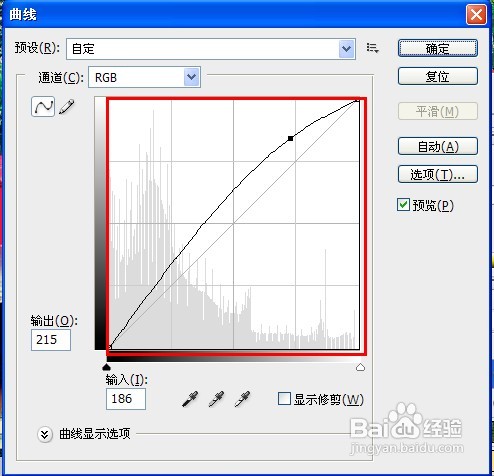This screenshot has height=476, width=494.
Task: Open the 预设 dropdown list
Action: tap(346, 49)
